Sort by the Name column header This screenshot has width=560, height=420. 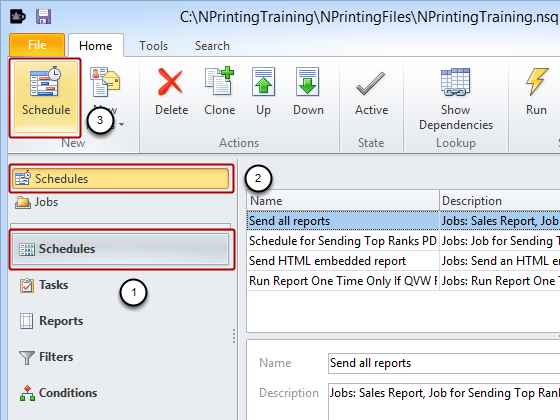pos(343,201)
